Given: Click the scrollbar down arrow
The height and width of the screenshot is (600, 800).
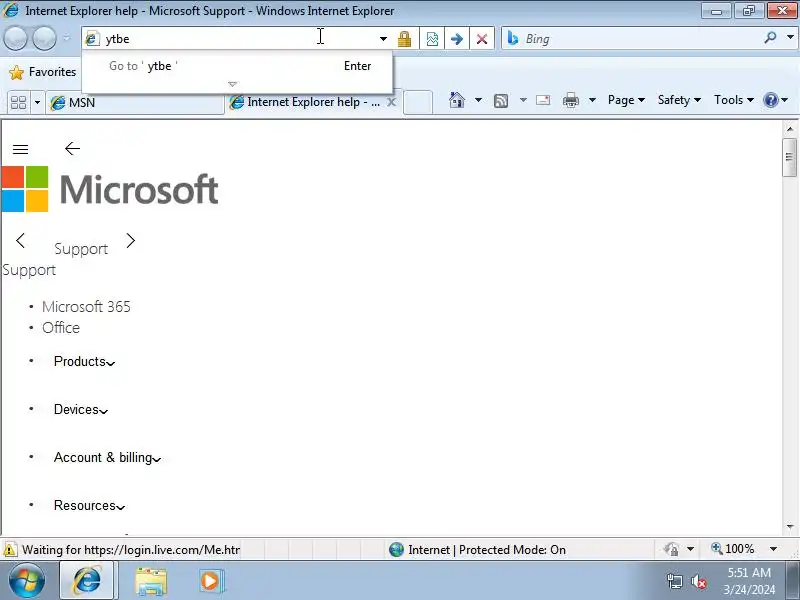Looking at the screenshot, I should click(790, 527).
